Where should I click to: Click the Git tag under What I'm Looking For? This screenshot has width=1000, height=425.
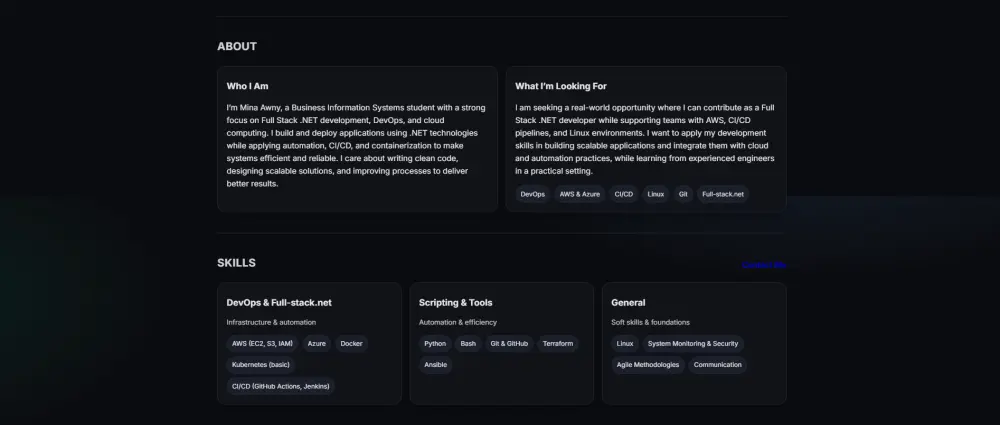[x=683, y=194]
